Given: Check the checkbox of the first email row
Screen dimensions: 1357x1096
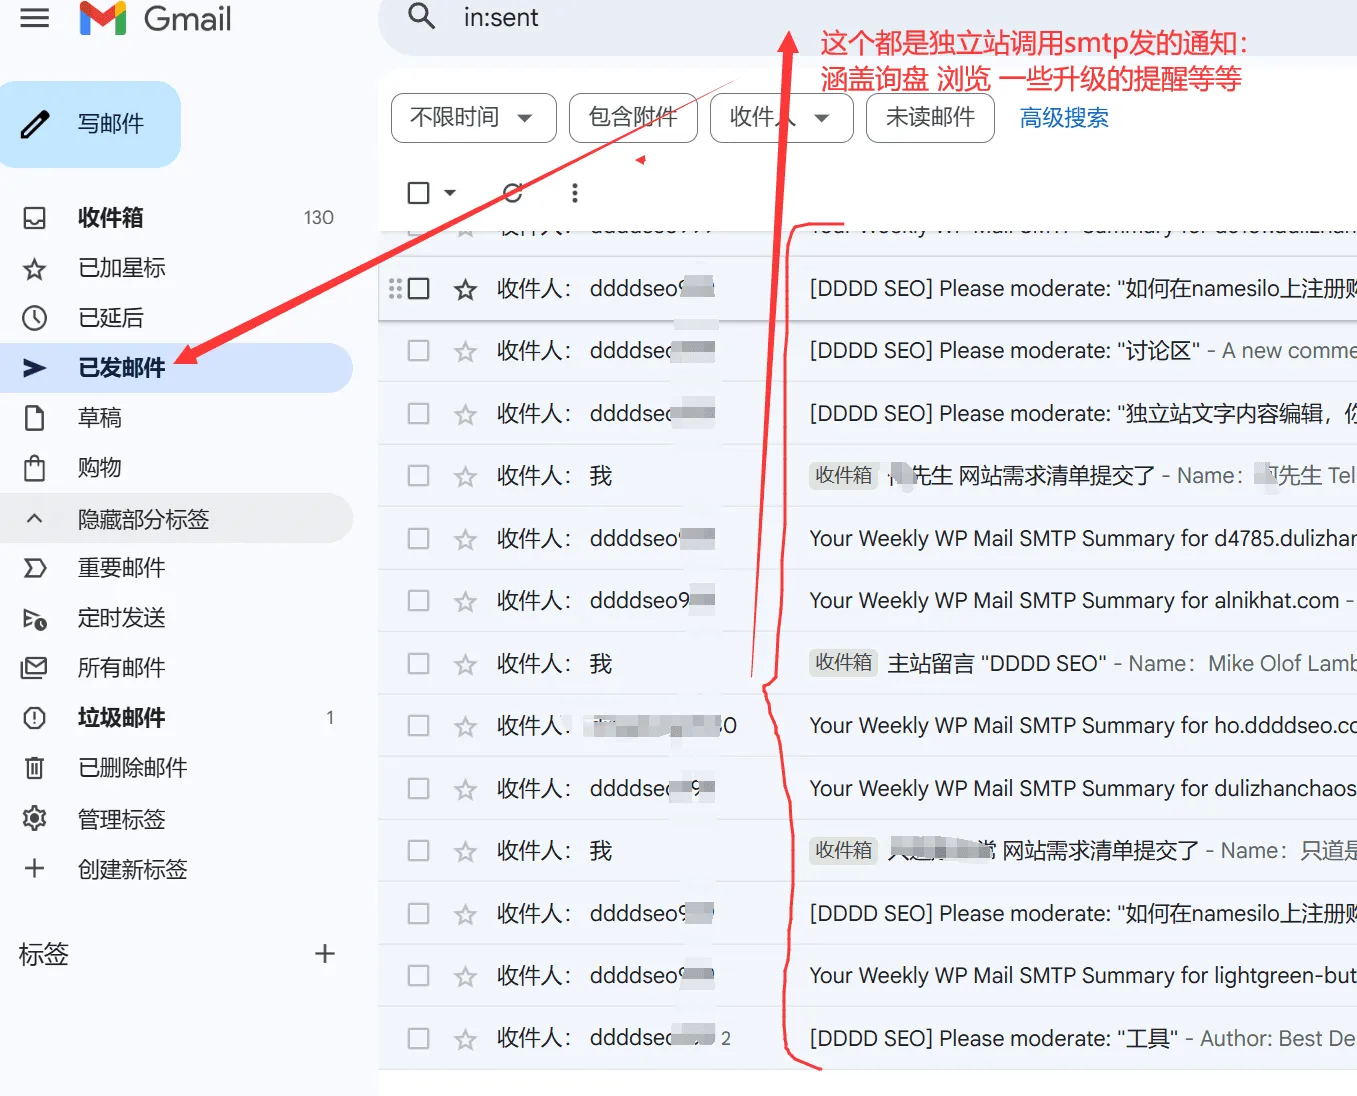Looking at the screenshot, I should tap(418, 288).
